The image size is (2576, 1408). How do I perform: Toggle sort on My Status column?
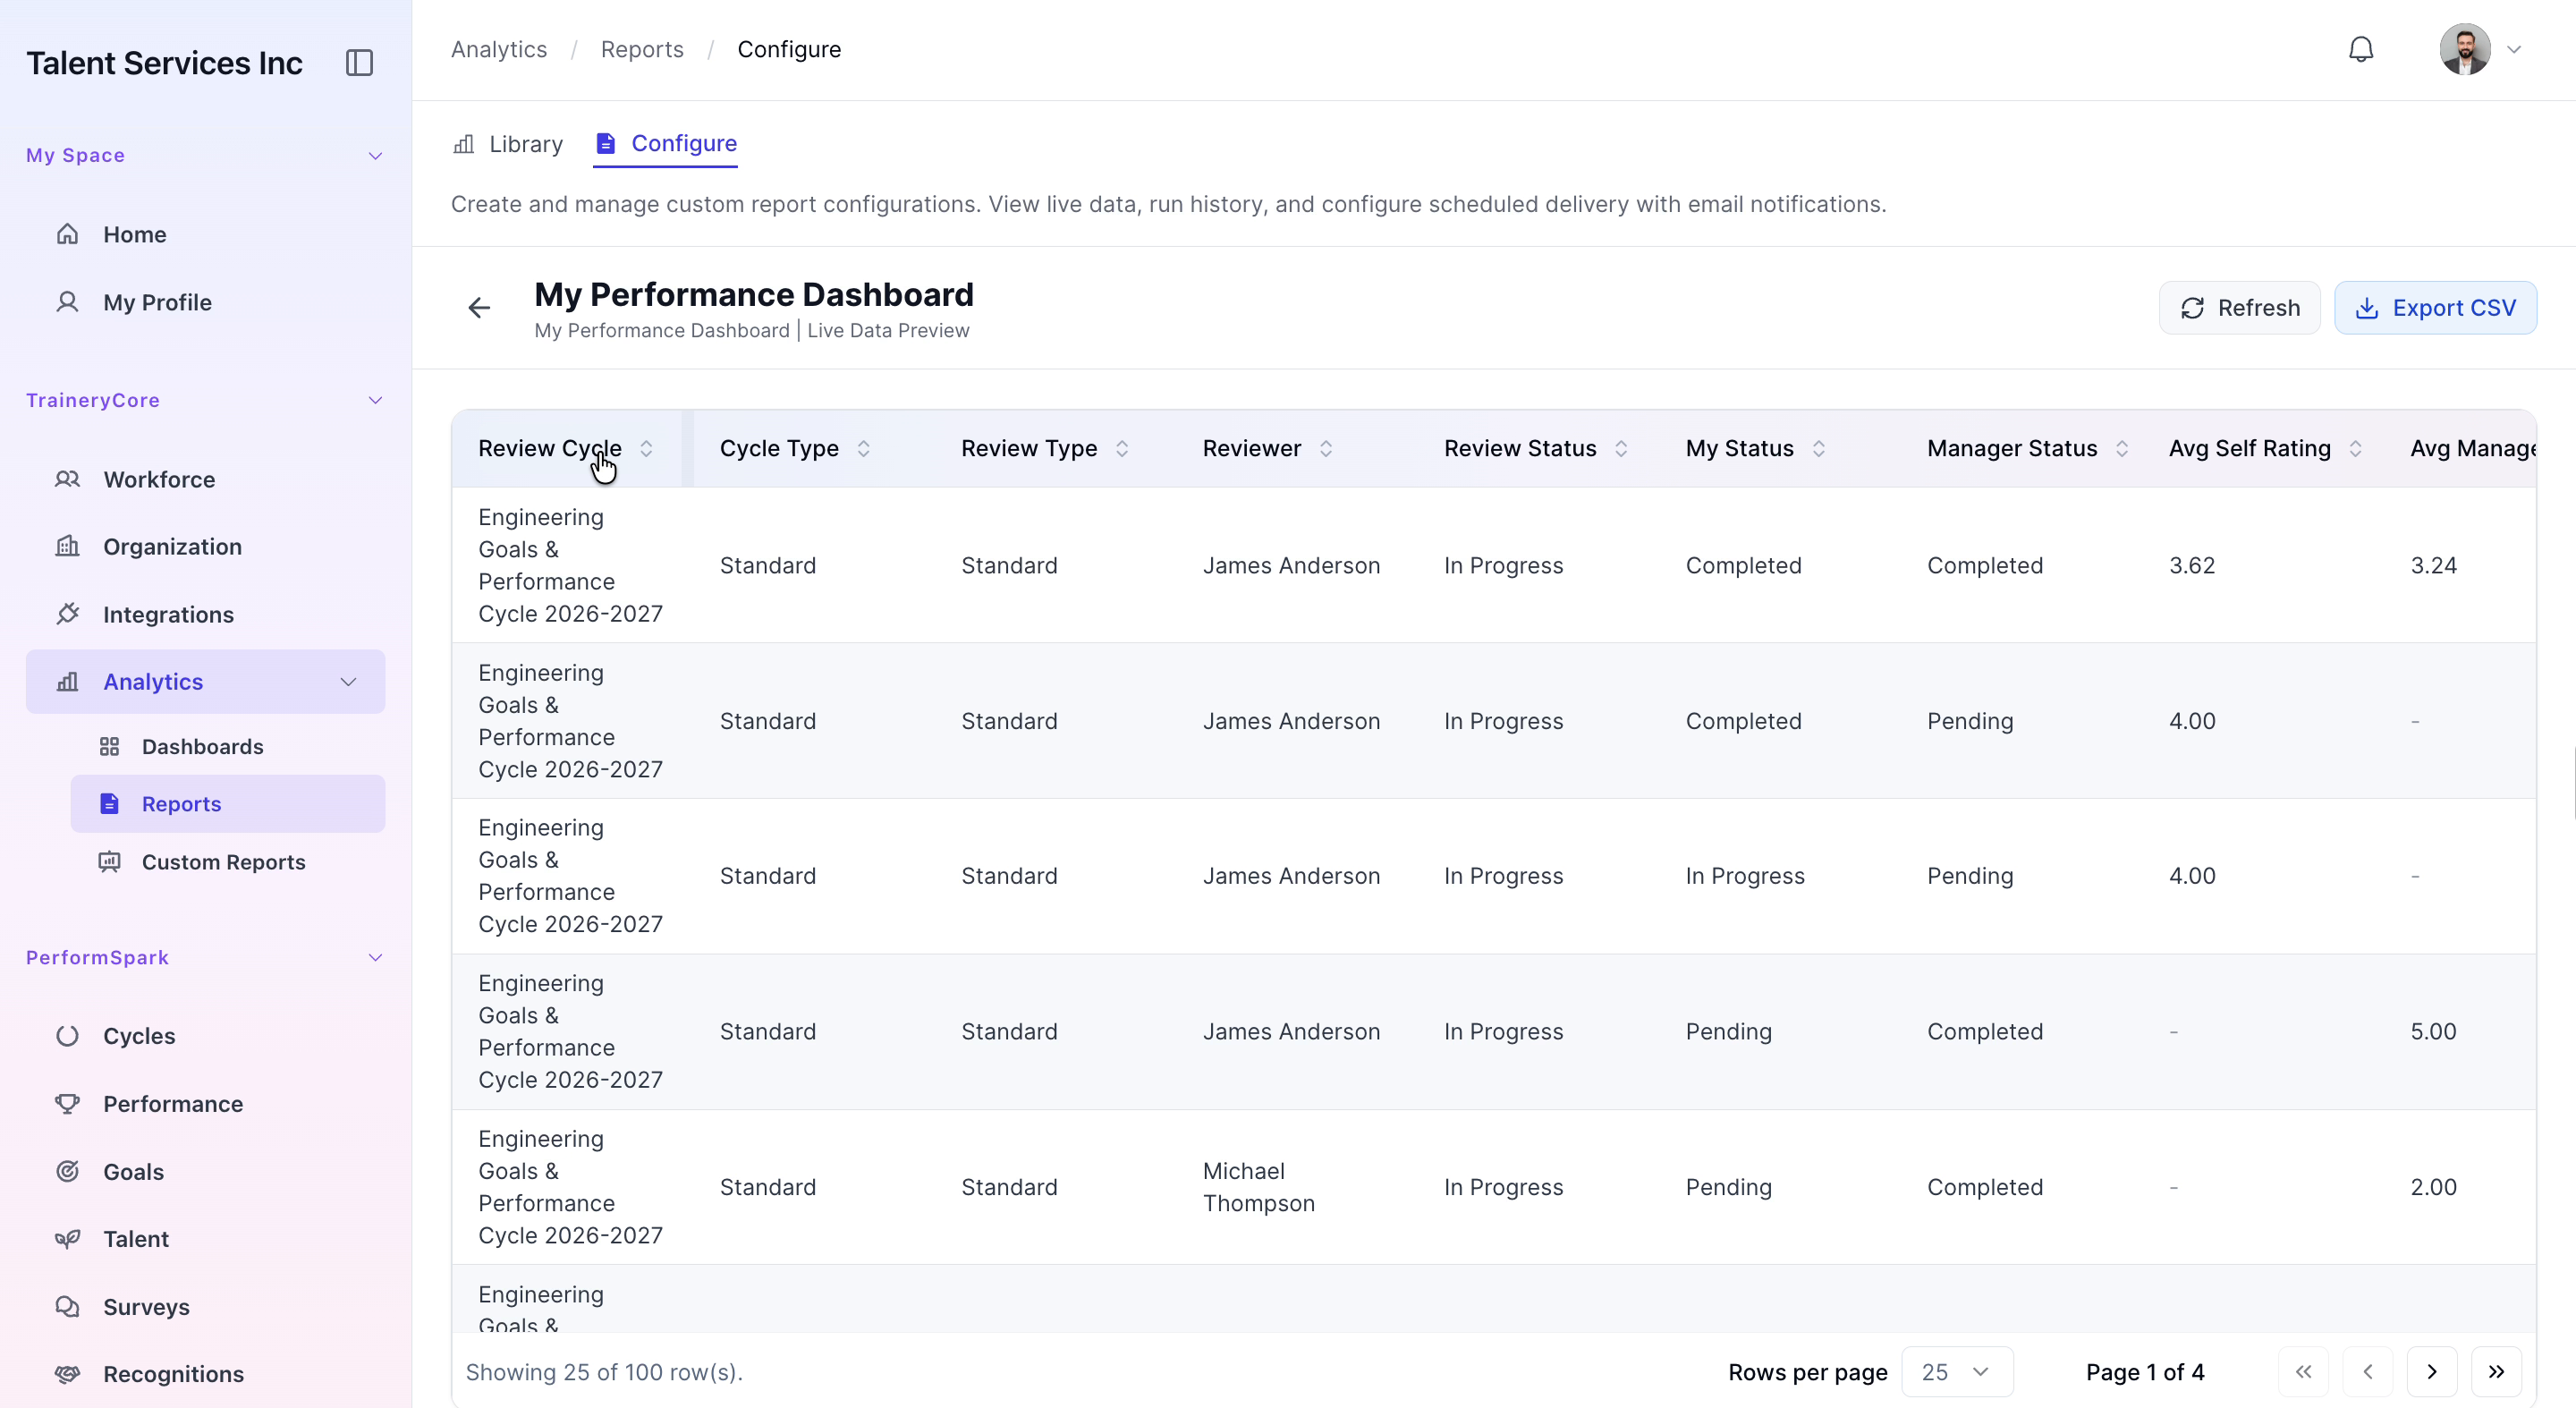pyautogui.click(x=1819, y=449)
